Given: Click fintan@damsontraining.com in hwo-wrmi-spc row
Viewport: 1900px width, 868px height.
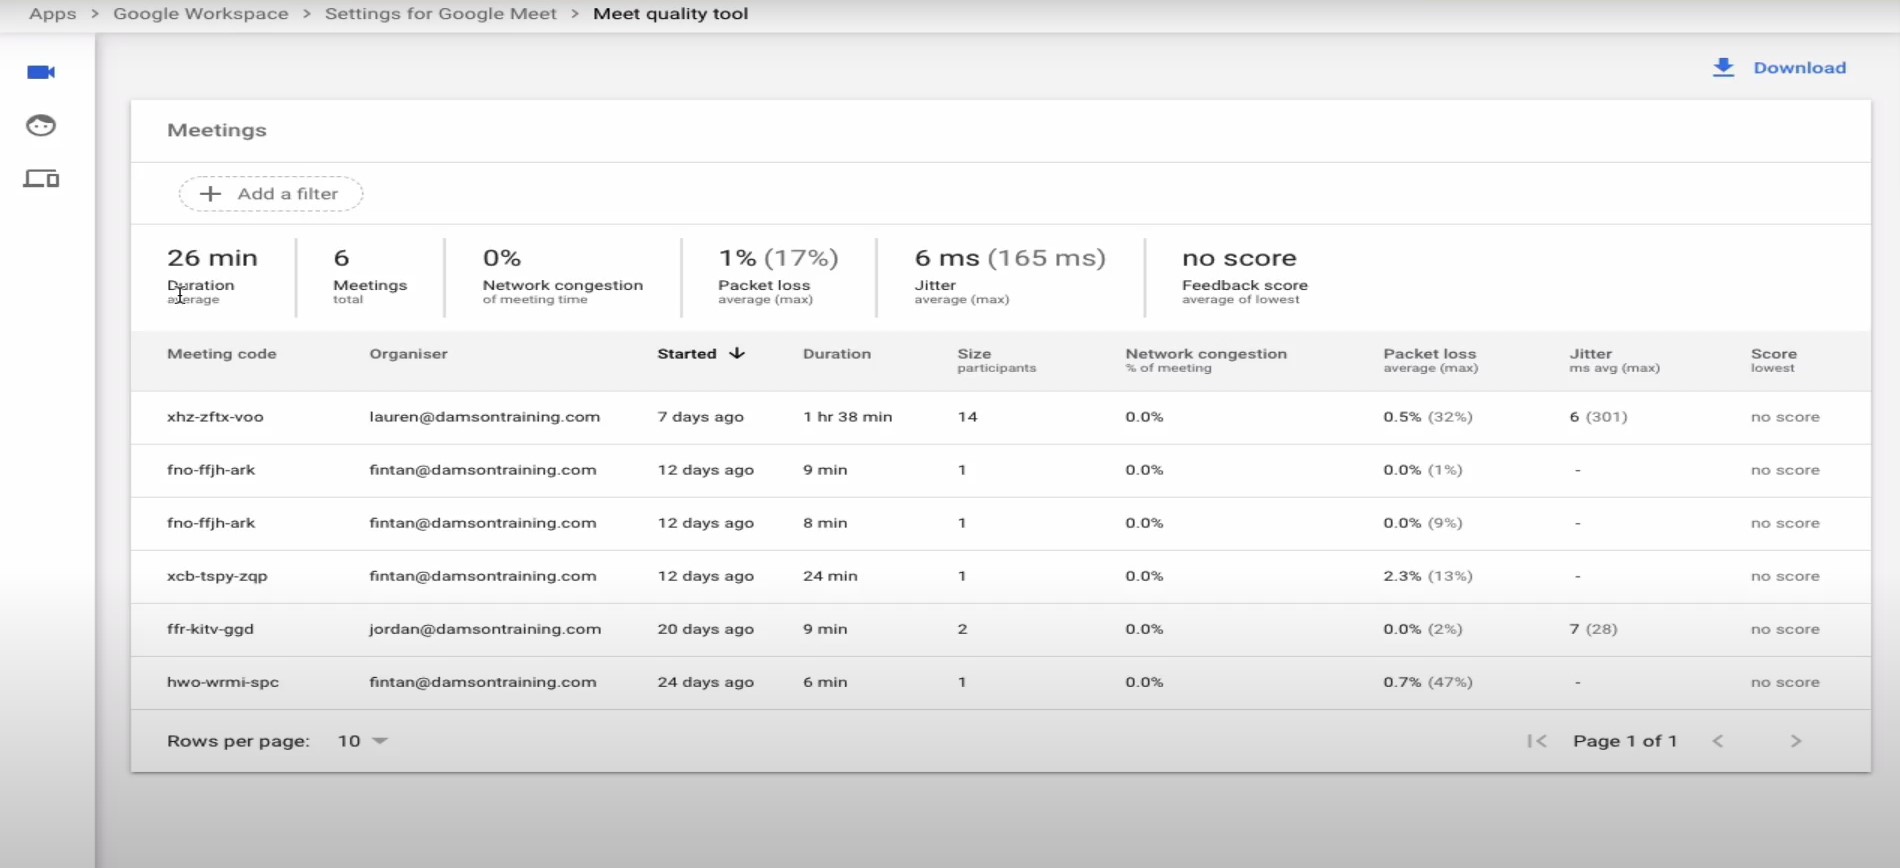Looking at the screenshot, I should coord(483,682).
